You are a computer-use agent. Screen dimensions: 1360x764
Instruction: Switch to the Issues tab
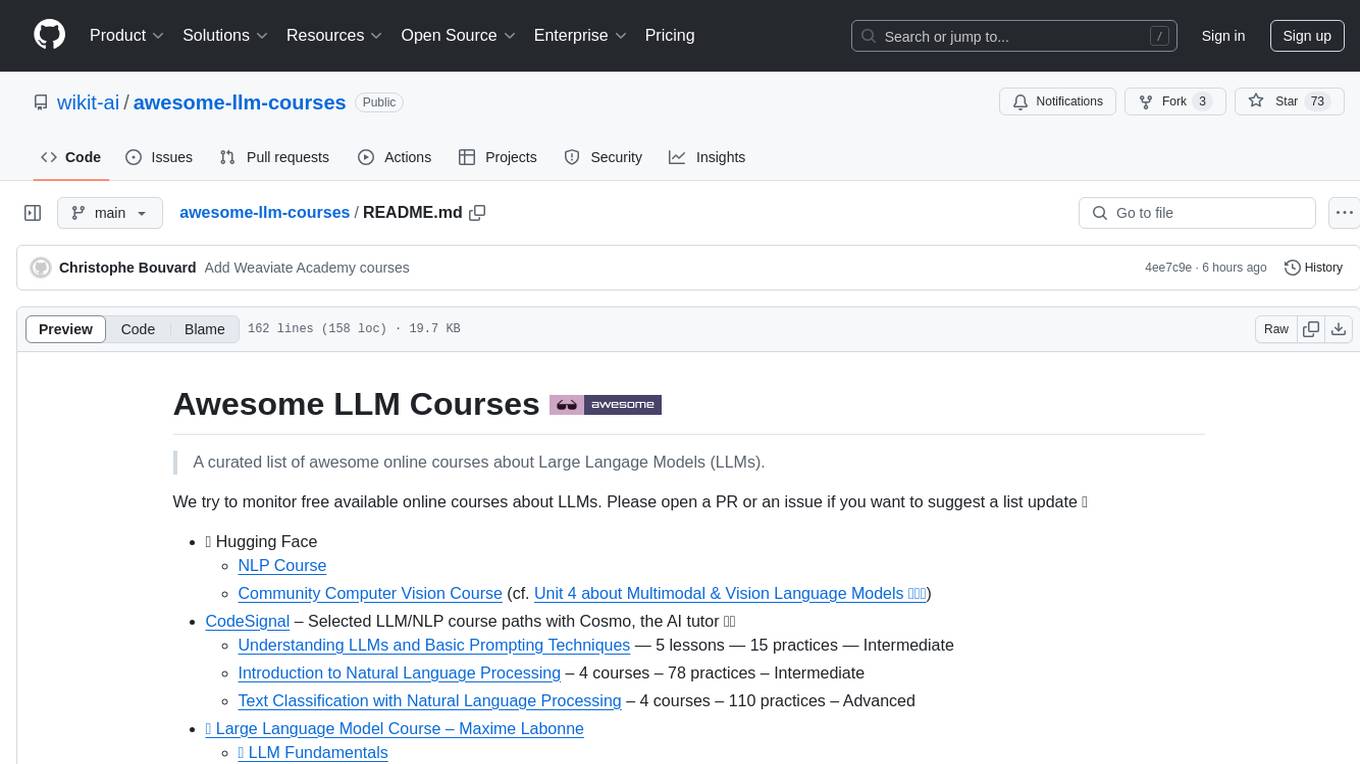click(x=159, y=157)
